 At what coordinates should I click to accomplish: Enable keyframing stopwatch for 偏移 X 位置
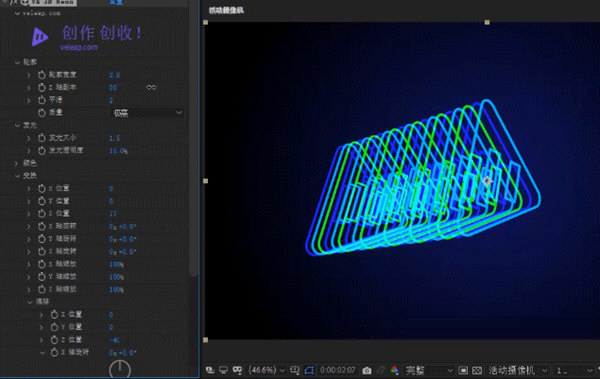click(54, 315)
